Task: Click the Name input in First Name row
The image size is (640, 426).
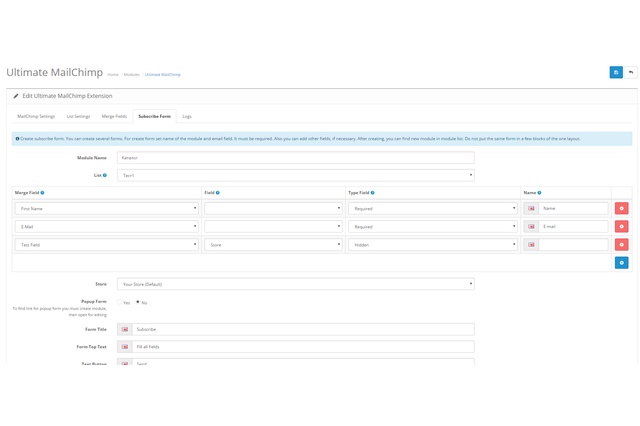Action: click(x=573, y=209)
